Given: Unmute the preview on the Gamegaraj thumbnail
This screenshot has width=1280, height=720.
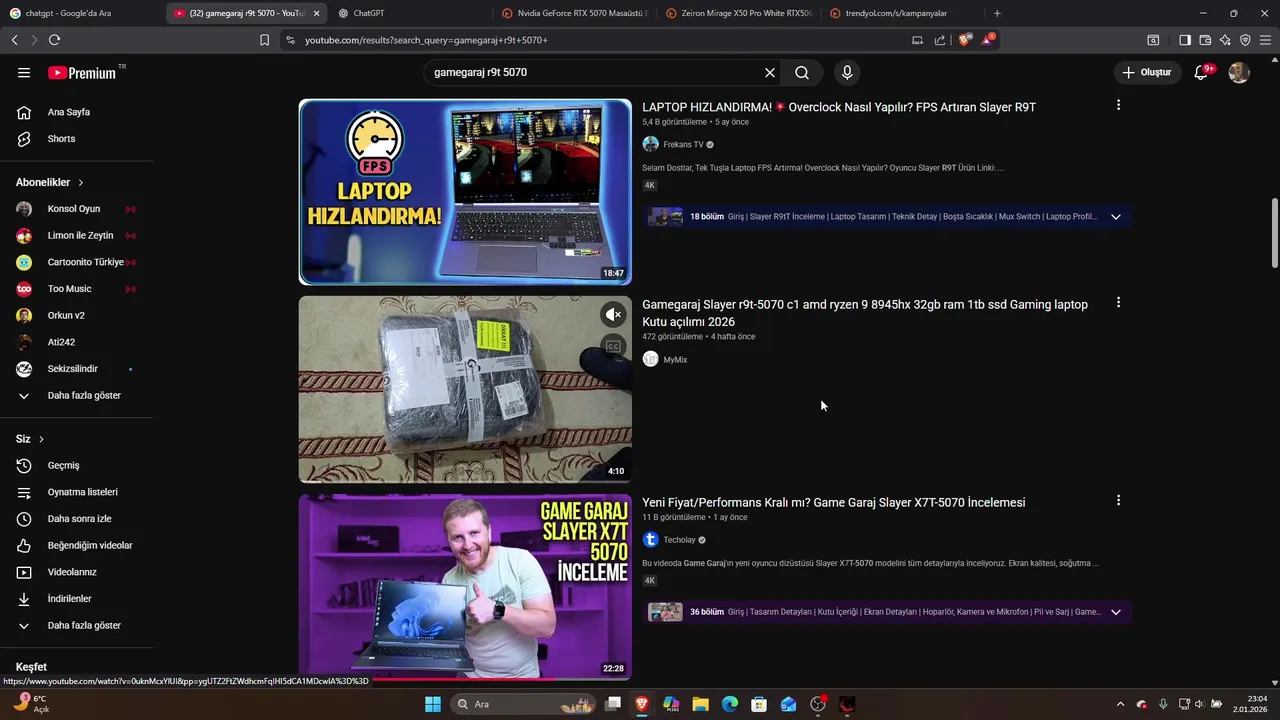Looking at the screenshot, I should (613, 314).
